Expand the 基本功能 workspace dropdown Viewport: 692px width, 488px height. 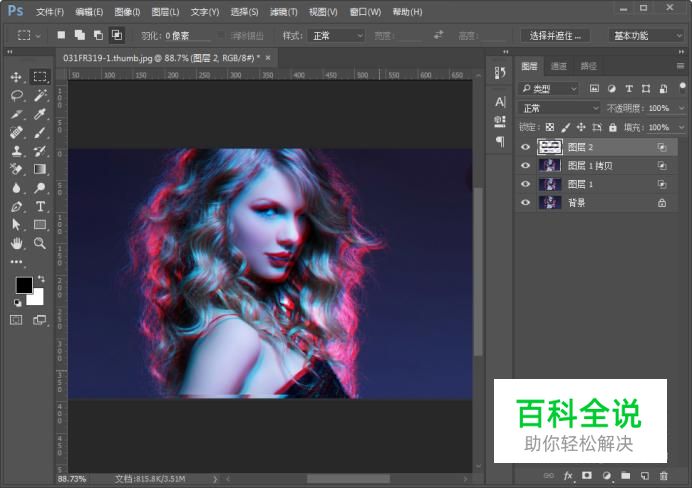coord(645,35)
